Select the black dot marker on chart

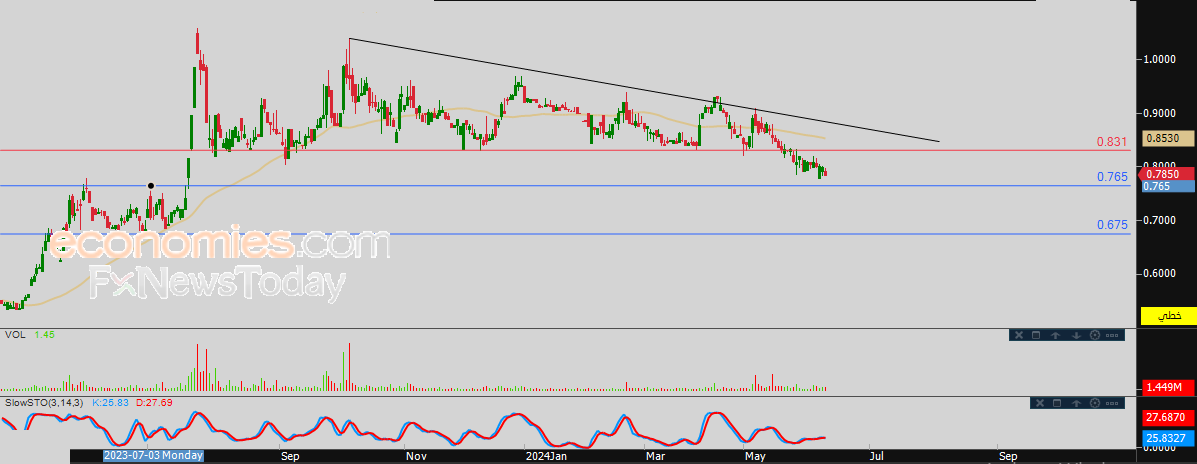[x=151, y=185]
